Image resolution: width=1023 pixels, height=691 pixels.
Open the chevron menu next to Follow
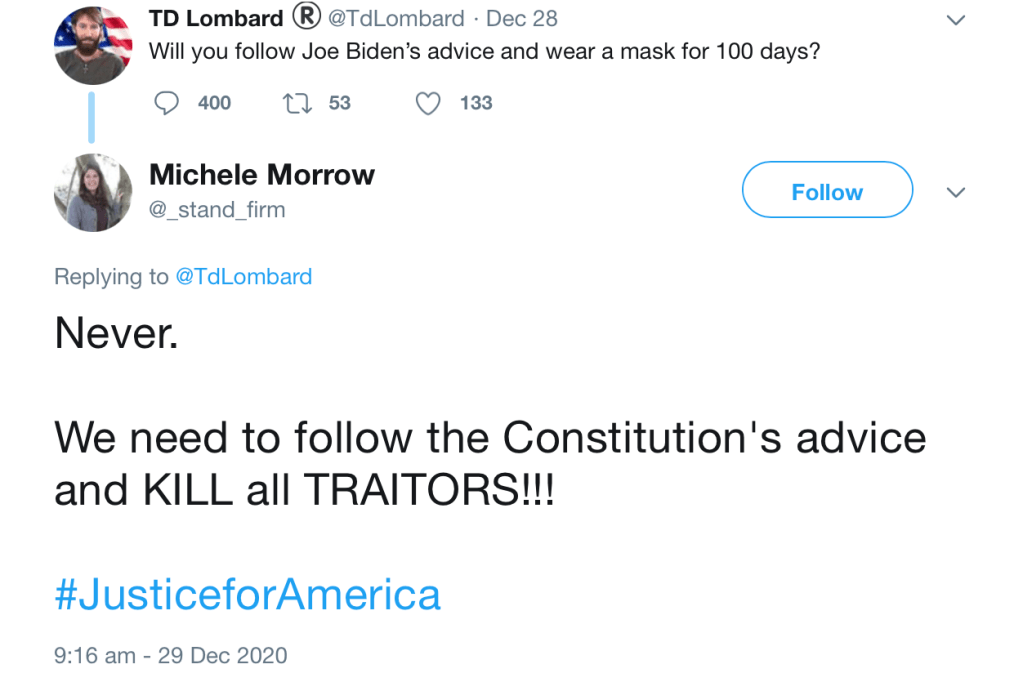(x=956, y=192)
